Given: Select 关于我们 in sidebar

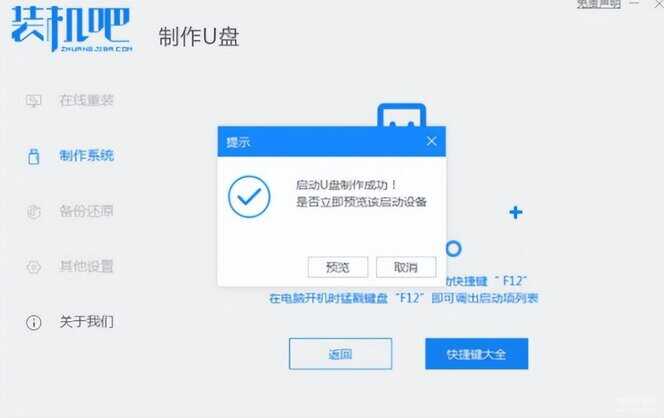Looking at the screenshot, I should click(86, 321).
